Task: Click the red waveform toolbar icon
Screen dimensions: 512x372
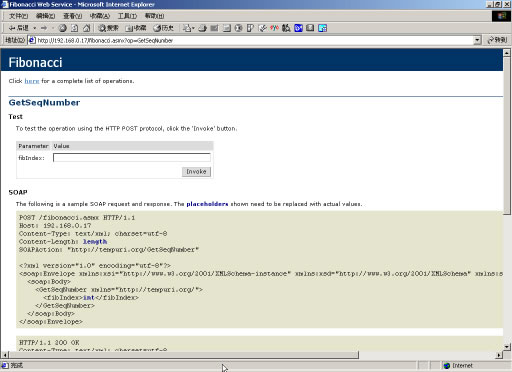Action: coord(274,28)
